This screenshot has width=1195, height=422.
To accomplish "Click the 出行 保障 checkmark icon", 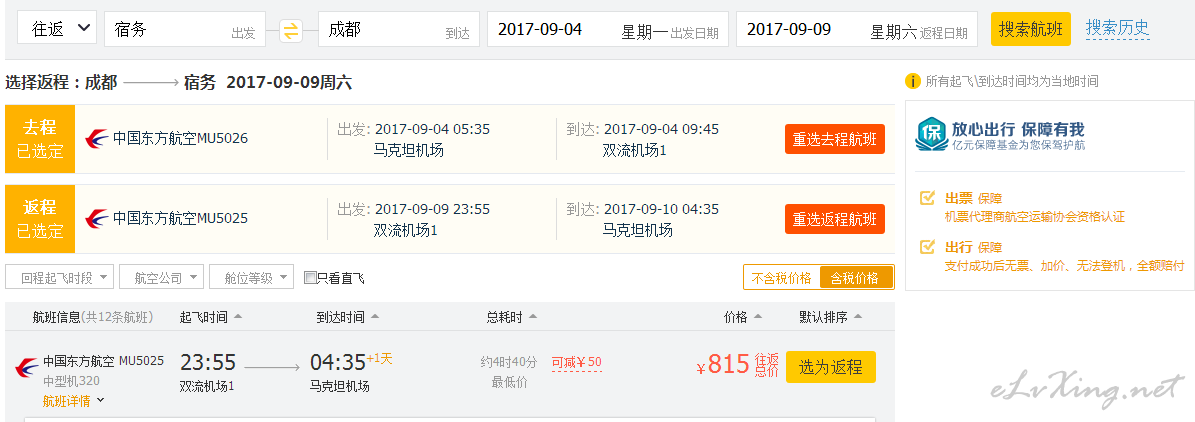I will (927, 247).
